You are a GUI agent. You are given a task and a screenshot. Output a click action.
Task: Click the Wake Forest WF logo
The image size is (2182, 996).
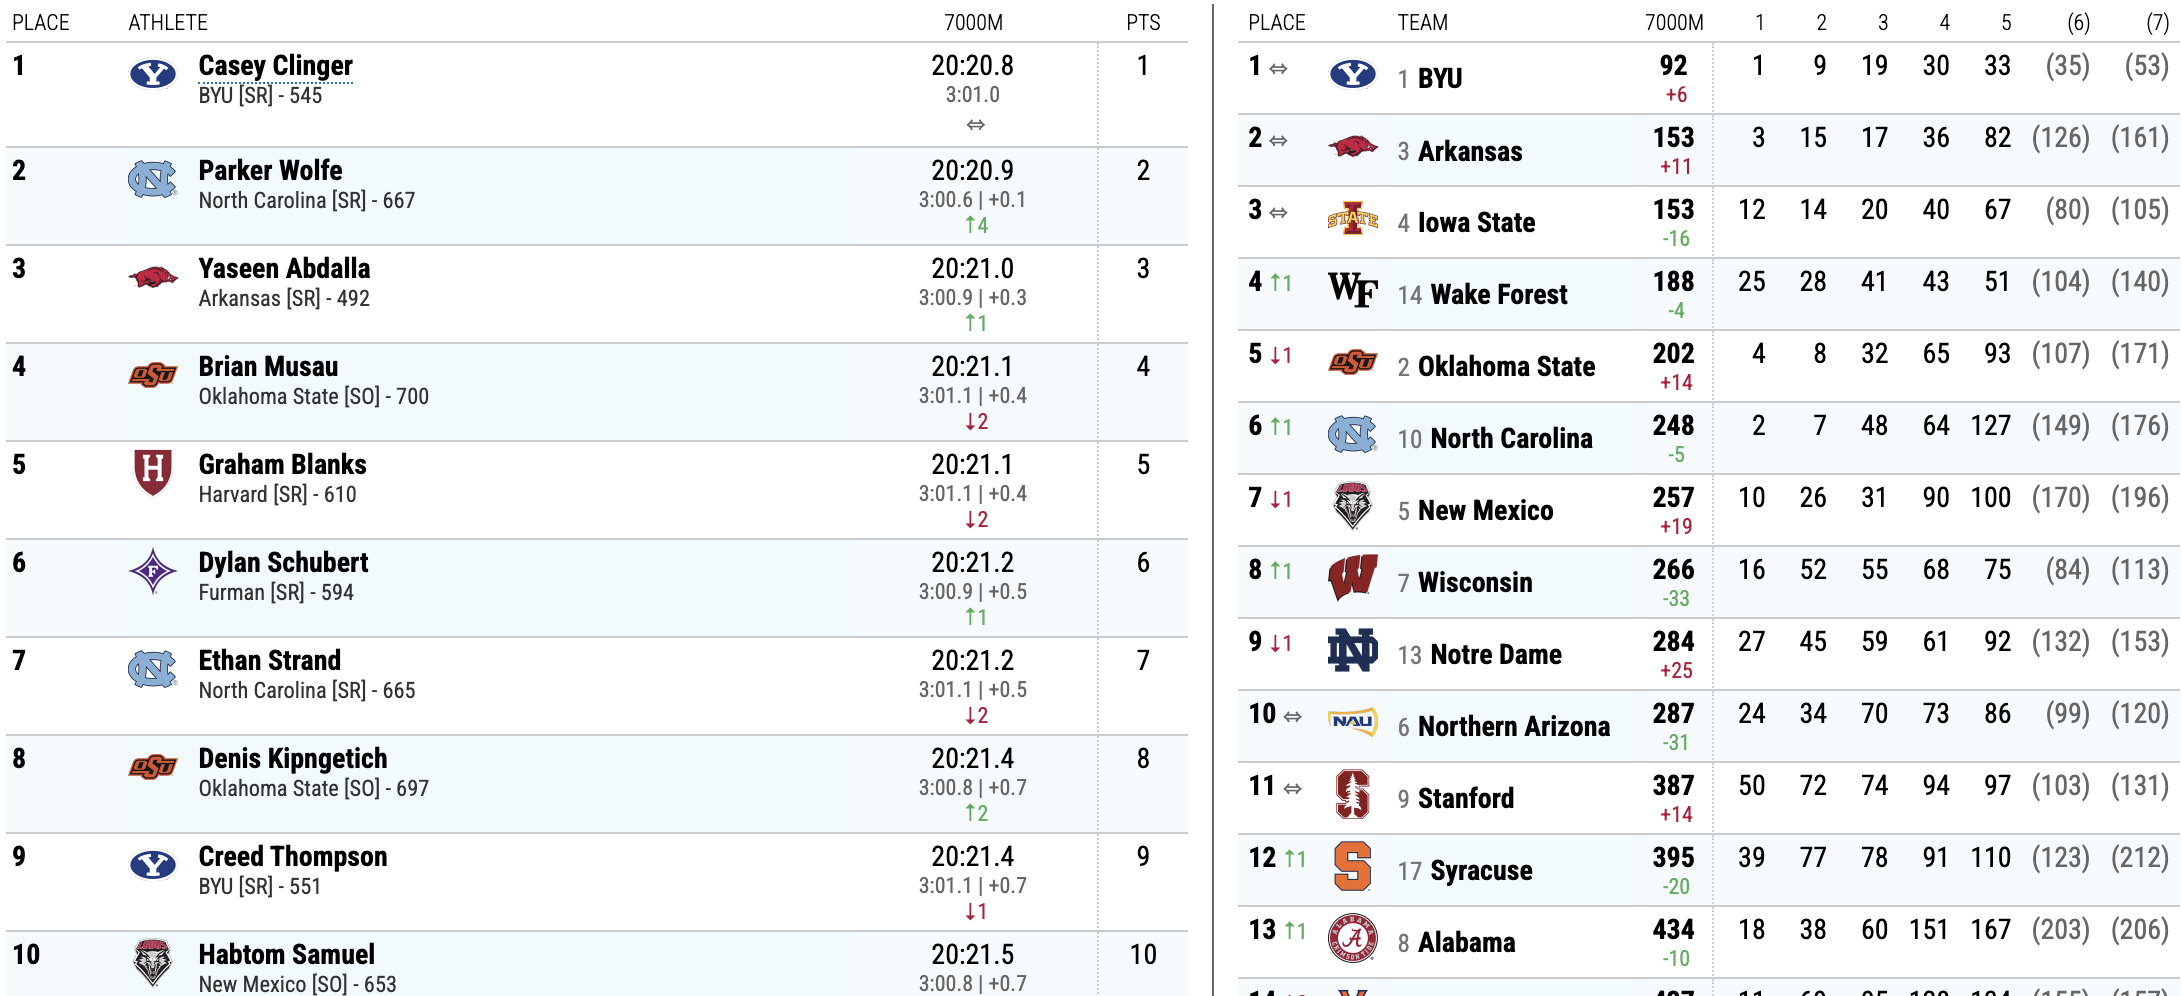pyautogui.click(x=1352, y=290)
